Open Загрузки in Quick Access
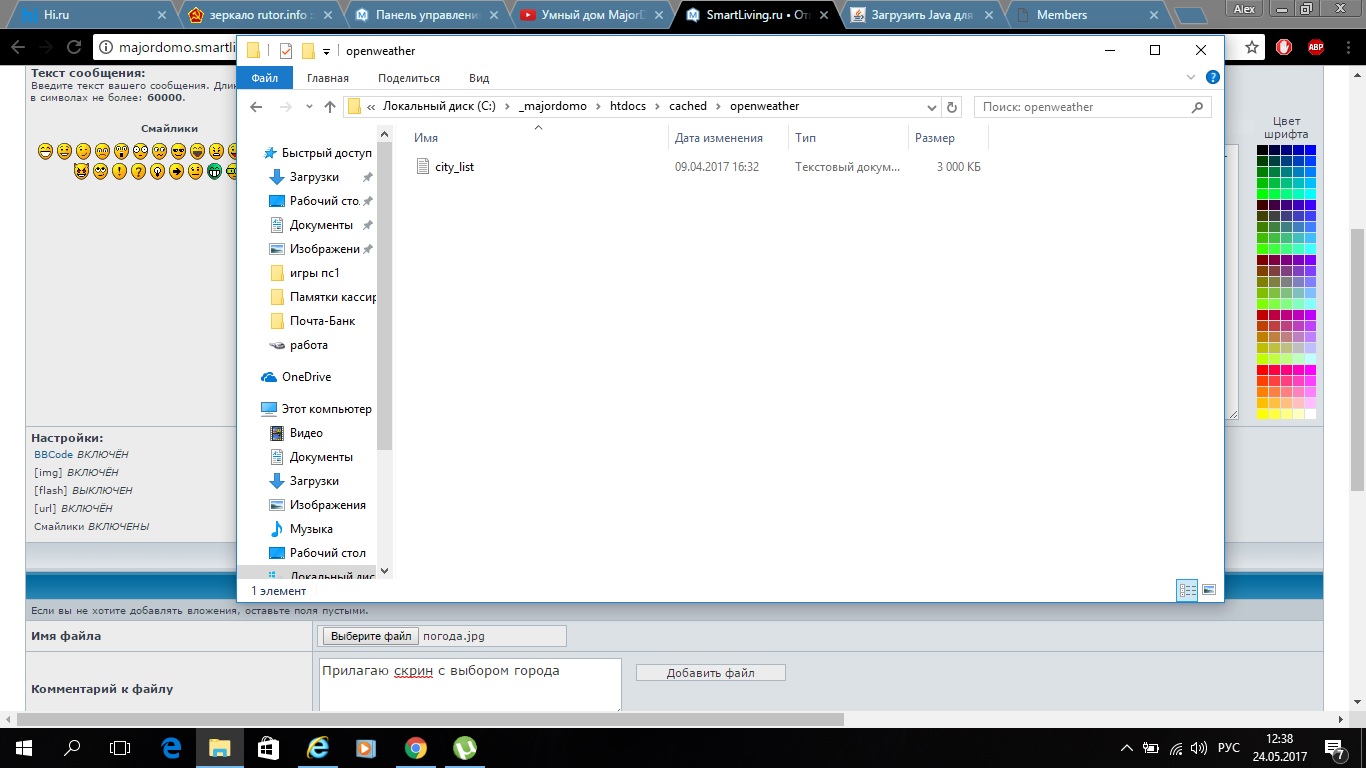 (314, 177)
